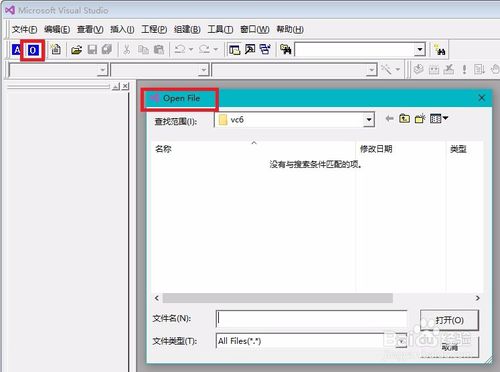Click the Paste clipboard icon
Viewport: 500px width, 372px height.
(159, 50)
